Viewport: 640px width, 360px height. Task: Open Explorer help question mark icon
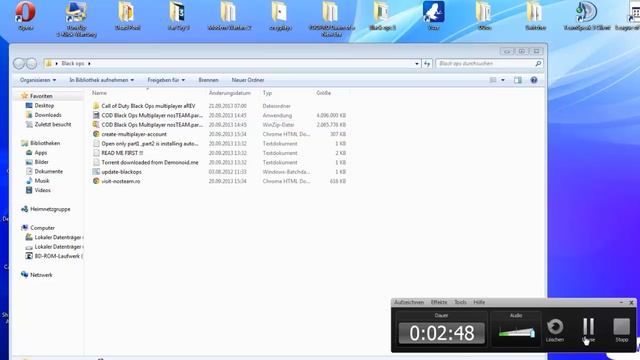tap(534, 80)
